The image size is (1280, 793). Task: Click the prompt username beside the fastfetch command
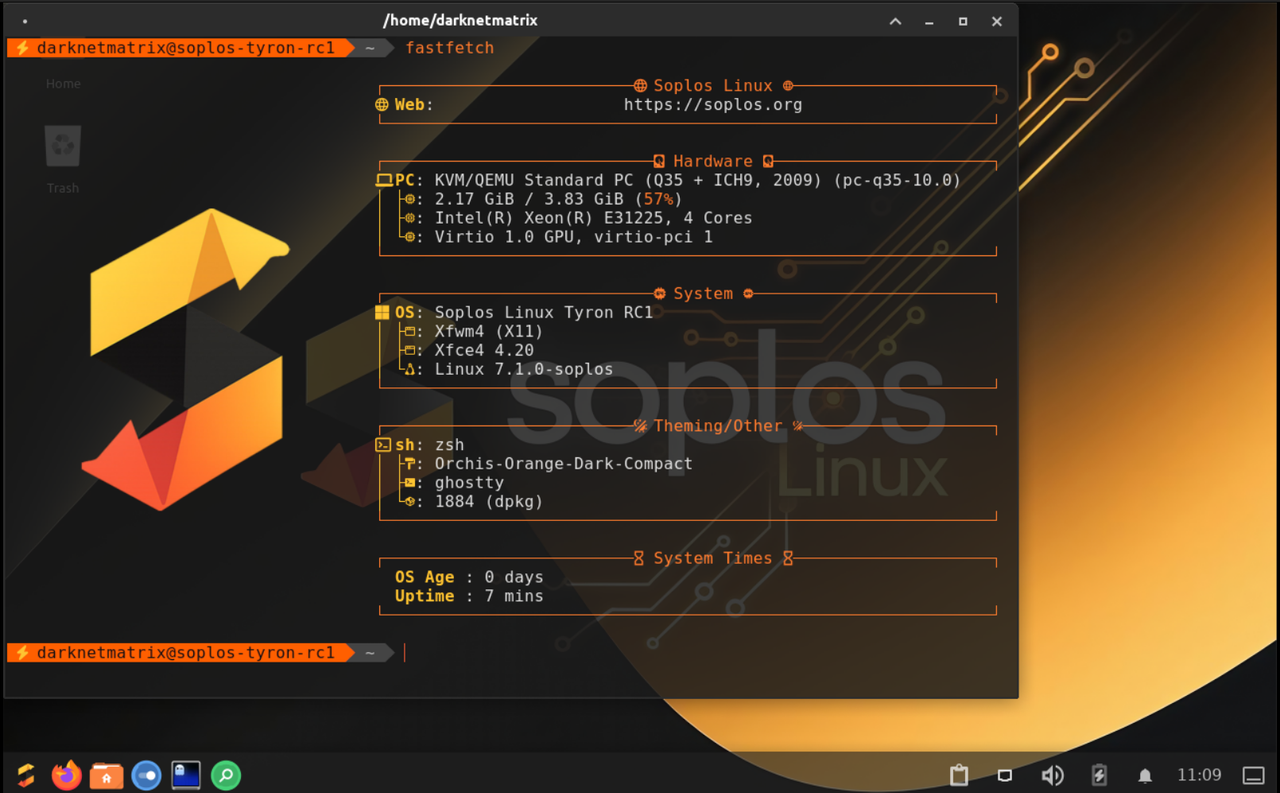[185, 48]
